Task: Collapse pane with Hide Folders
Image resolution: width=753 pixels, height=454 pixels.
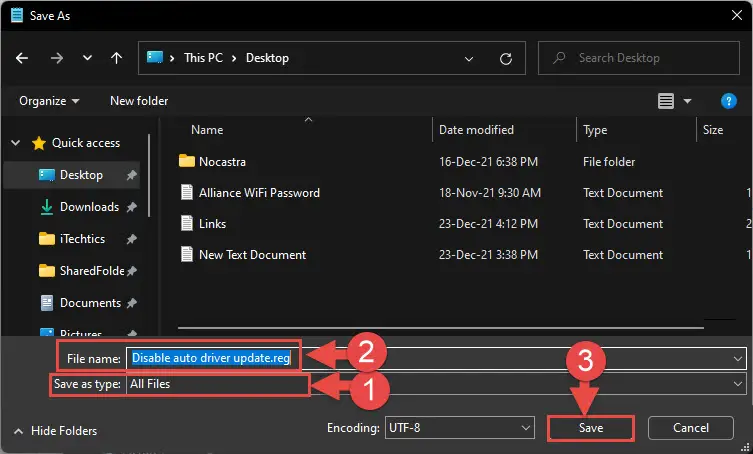Action: pos(55,431)
